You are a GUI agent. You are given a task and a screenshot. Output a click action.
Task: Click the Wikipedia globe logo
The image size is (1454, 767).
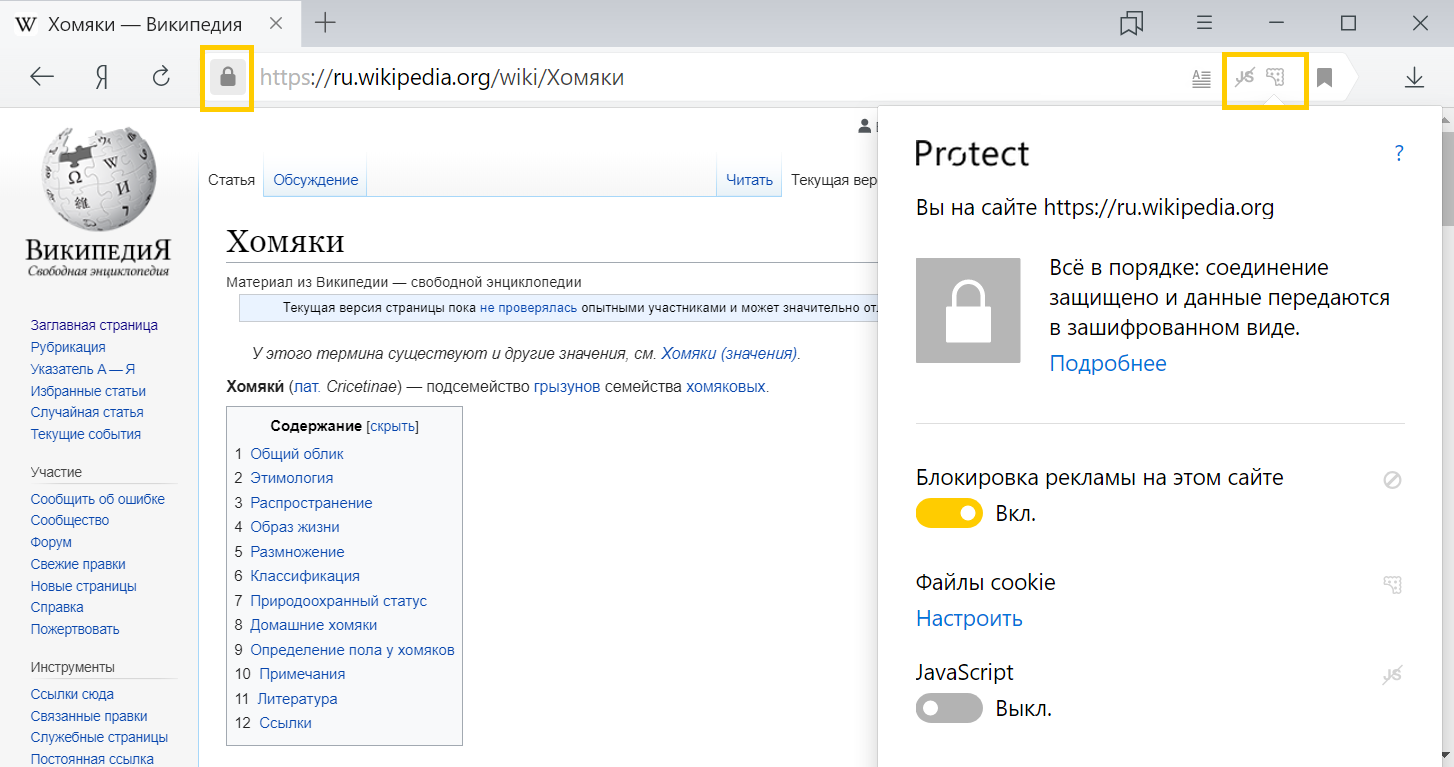(x=98, y=181)
